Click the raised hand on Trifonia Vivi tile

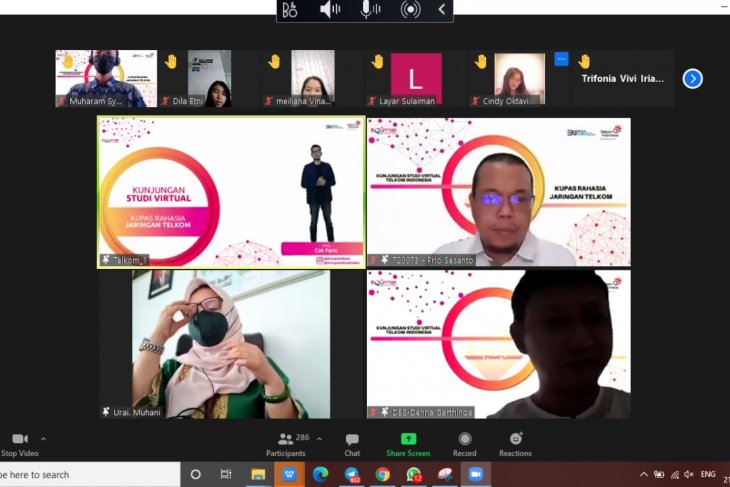coord(584,62)
